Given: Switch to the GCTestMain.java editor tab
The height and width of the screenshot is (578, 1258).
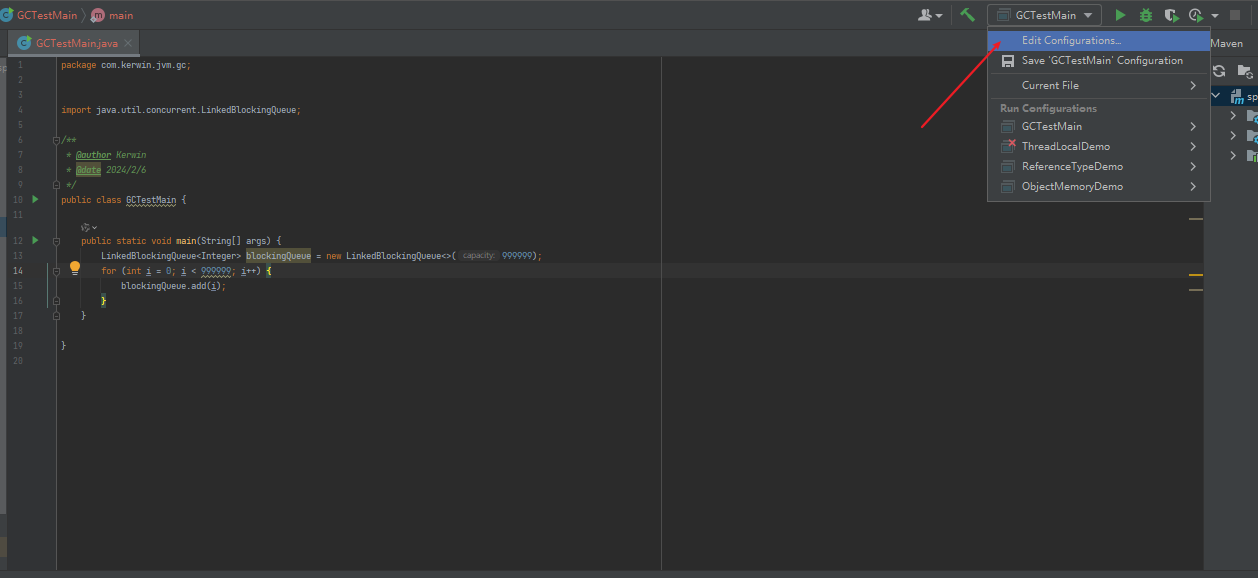Looking at the screenshot, I should 76,44.
